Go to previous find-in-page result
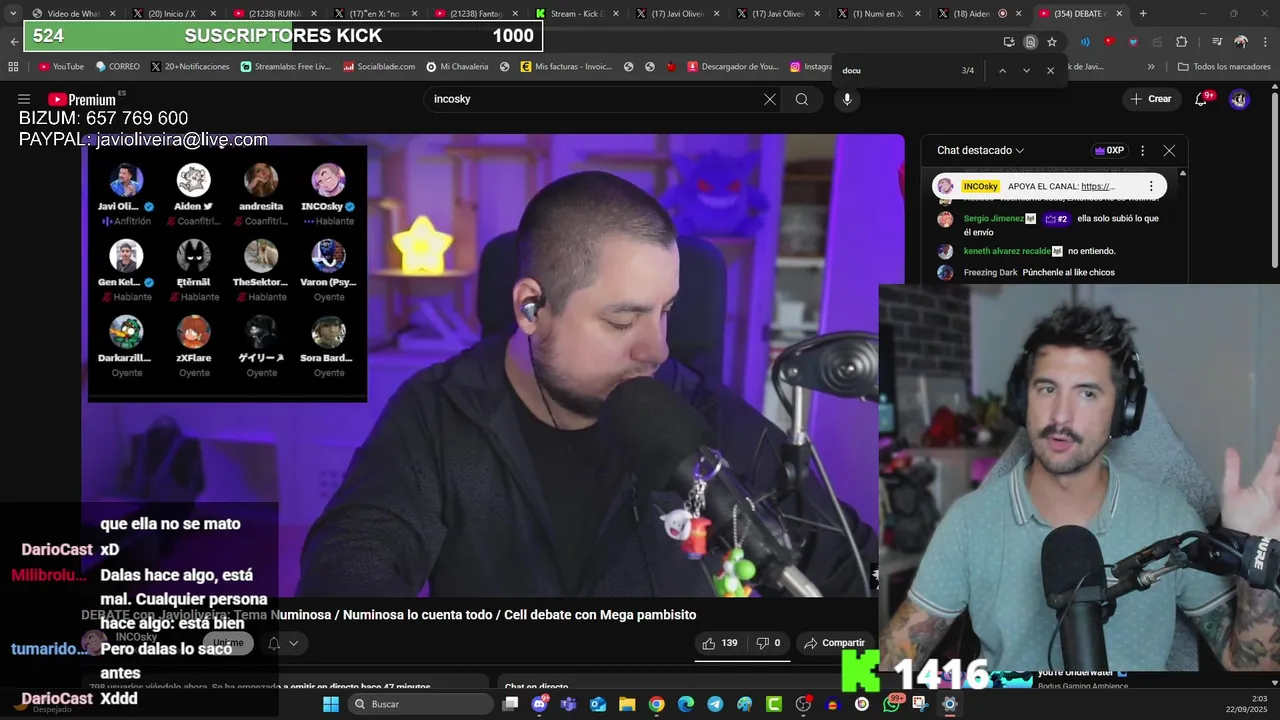This screenshot has height=720, width=1280. [1002, 70]
